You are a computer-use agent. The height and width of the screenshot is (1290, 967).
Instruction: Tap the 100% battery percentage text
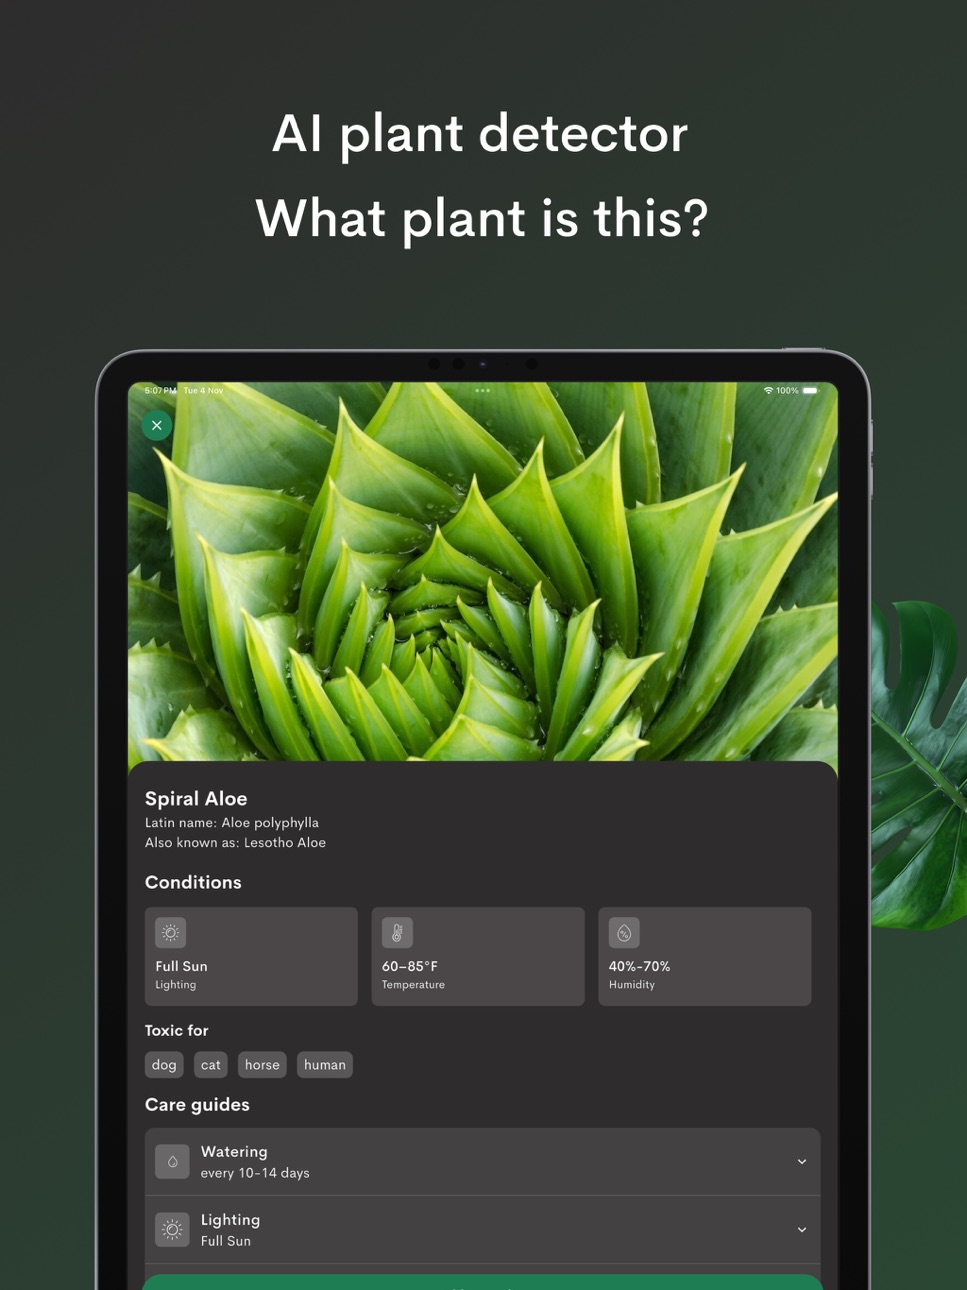point(788,391)
